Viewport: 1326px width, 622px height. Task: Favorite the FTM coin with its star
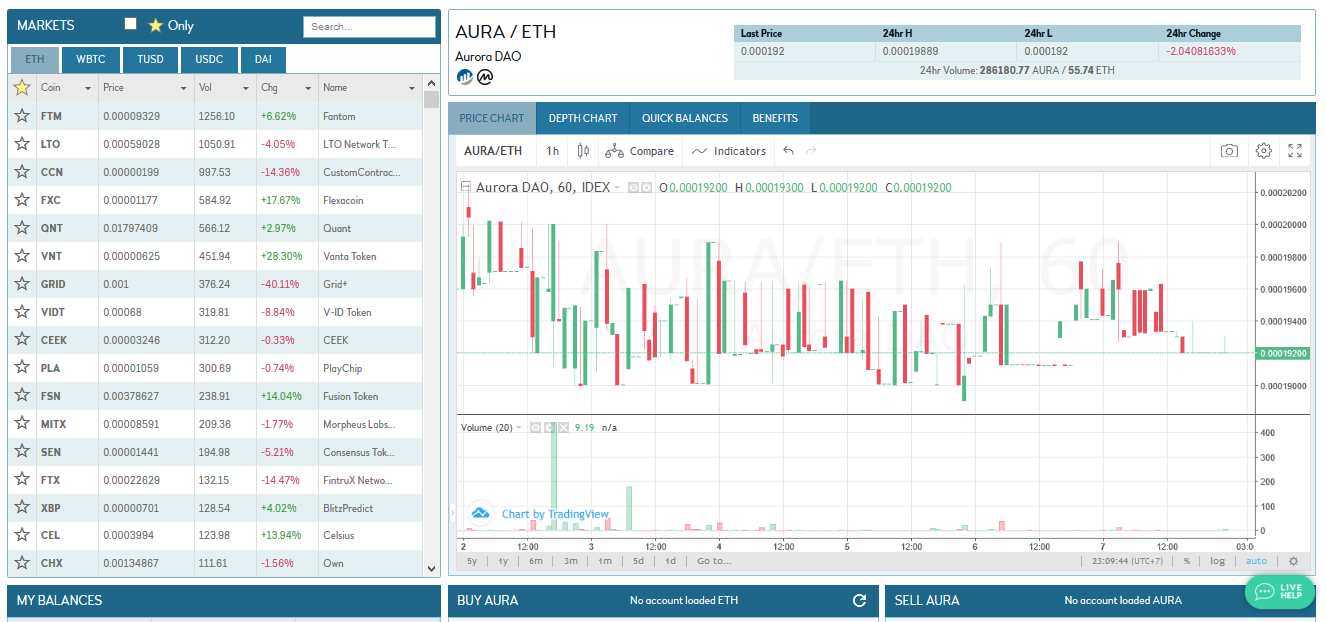[21, 116]
